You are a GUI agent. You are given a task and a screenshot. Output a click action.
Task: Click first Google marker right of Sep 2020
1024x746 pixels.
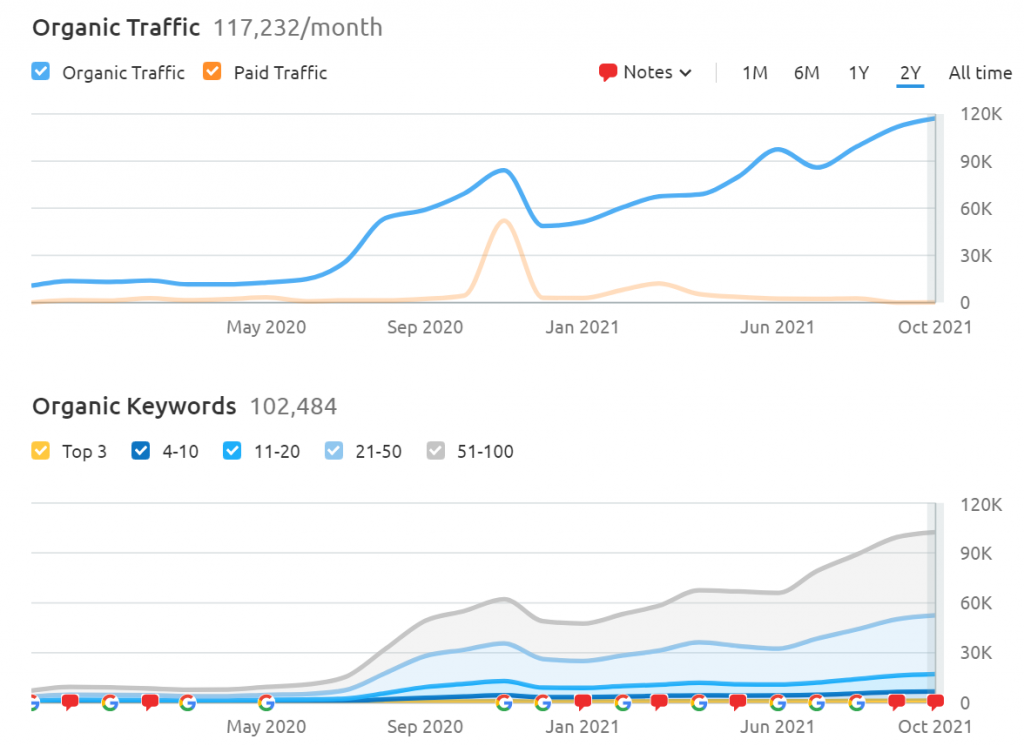coord(504,703)
